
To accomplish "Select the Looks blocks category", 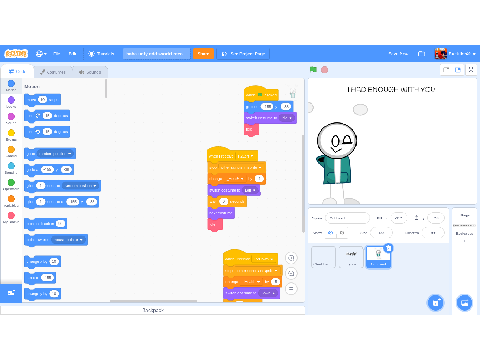I will pos(11,102).
